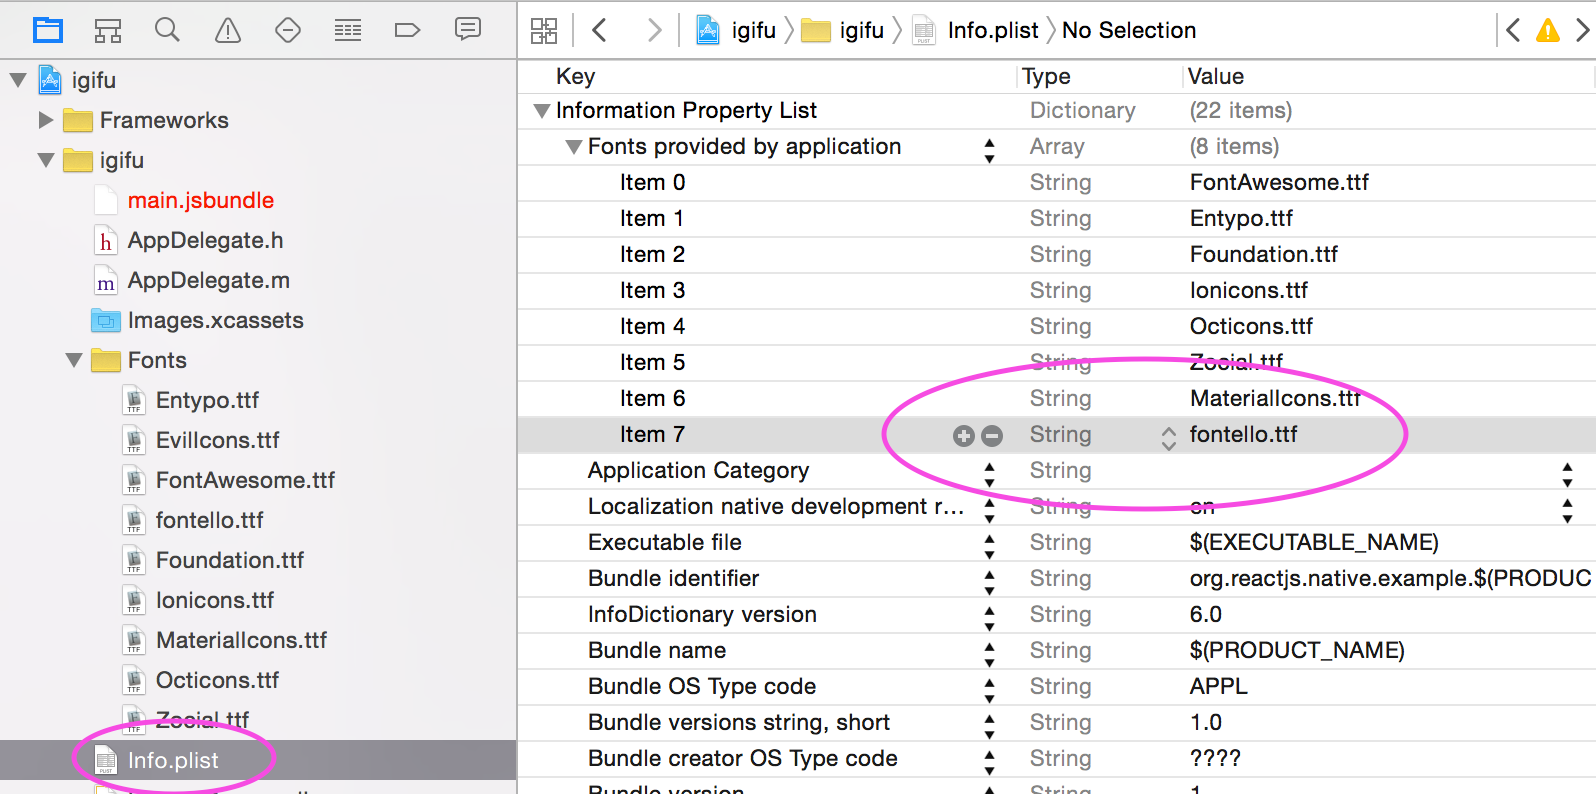This screenshot has height=794, width=1596.
Task: Remove Item 7 with the minus button
Action: [x=992, y=435]
